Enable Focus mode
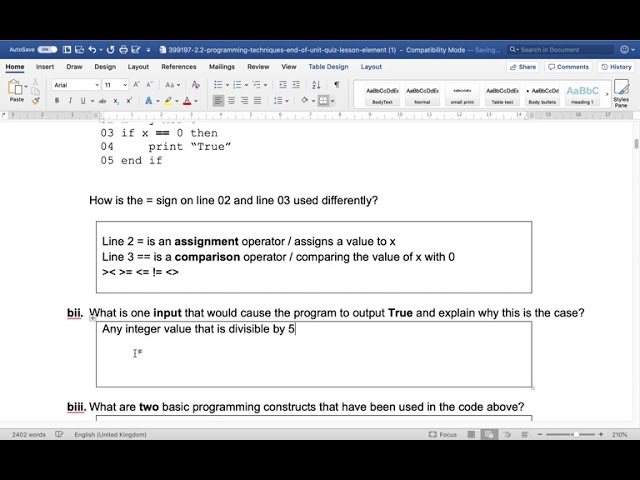This screenshot has width=640, height=480. [443, 434]
